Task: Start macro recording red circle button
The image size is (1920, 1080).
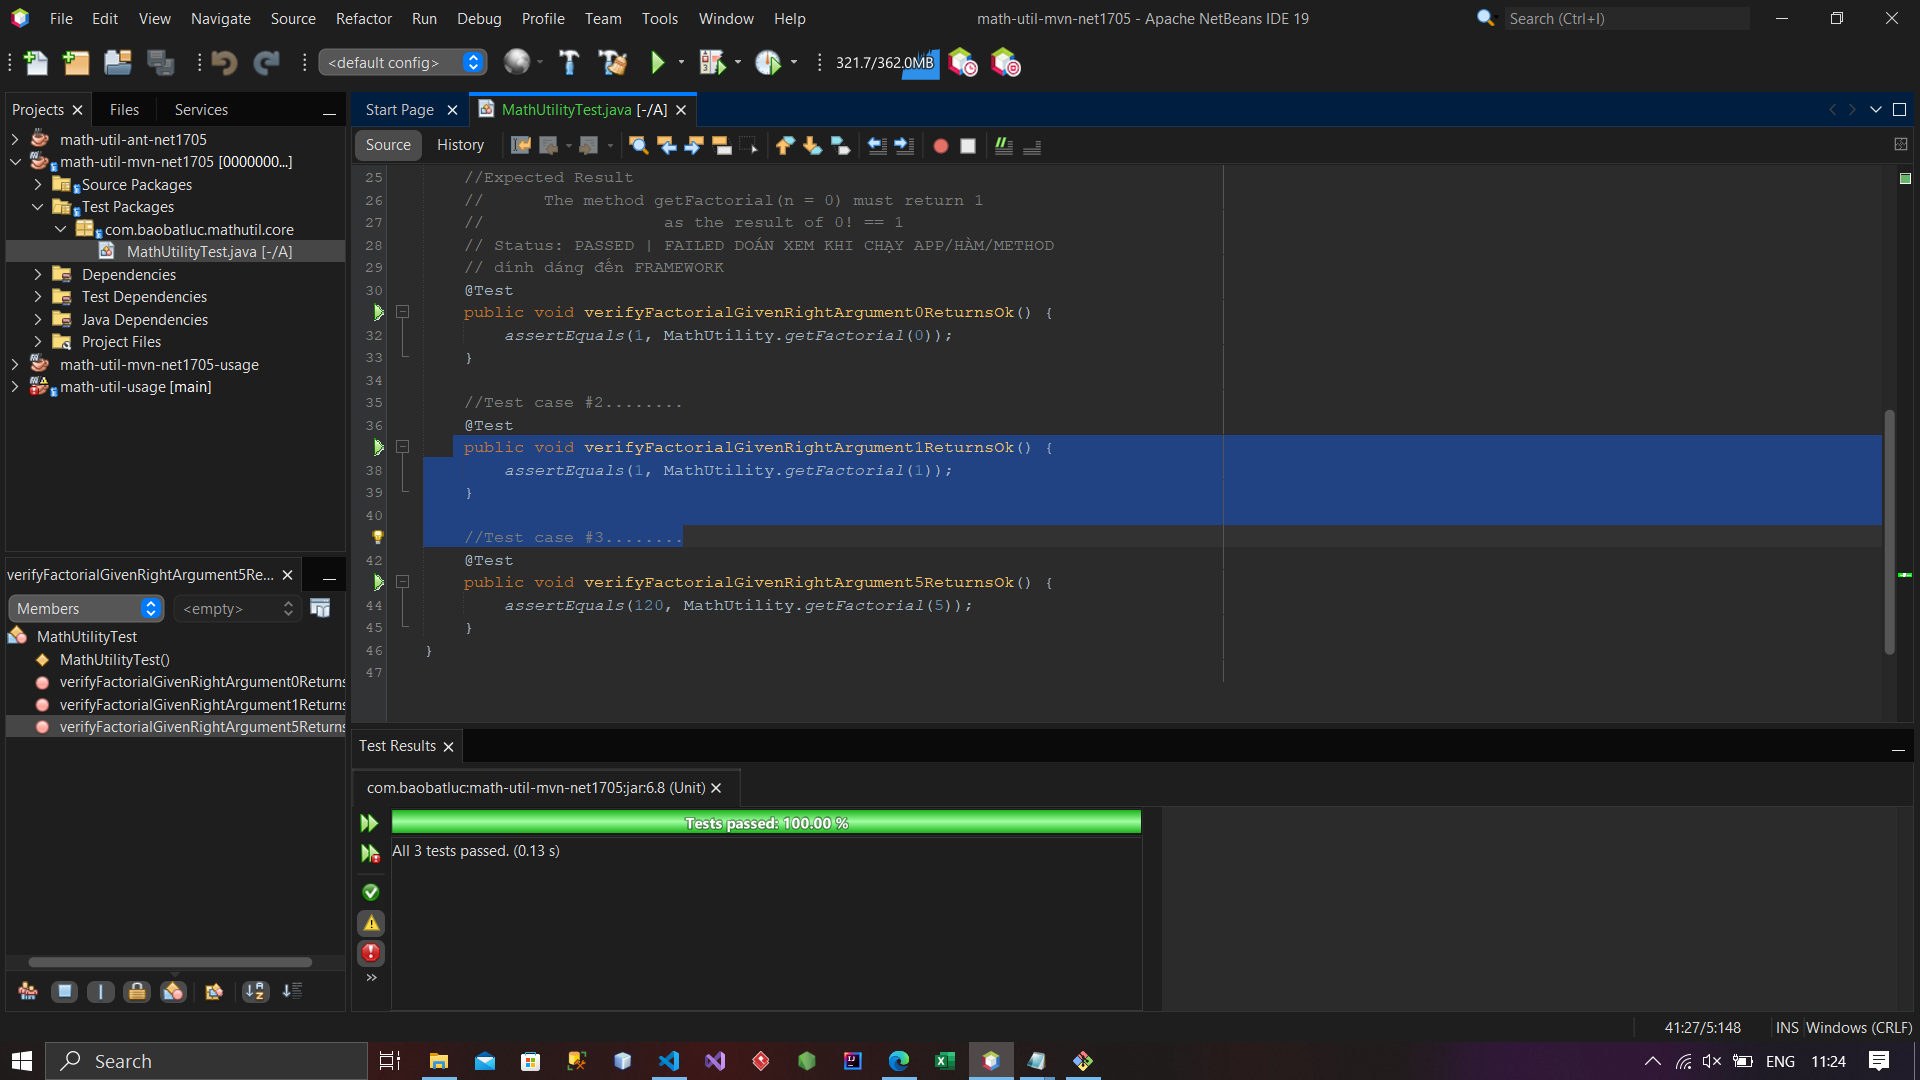Action: [x=940, y=146]
